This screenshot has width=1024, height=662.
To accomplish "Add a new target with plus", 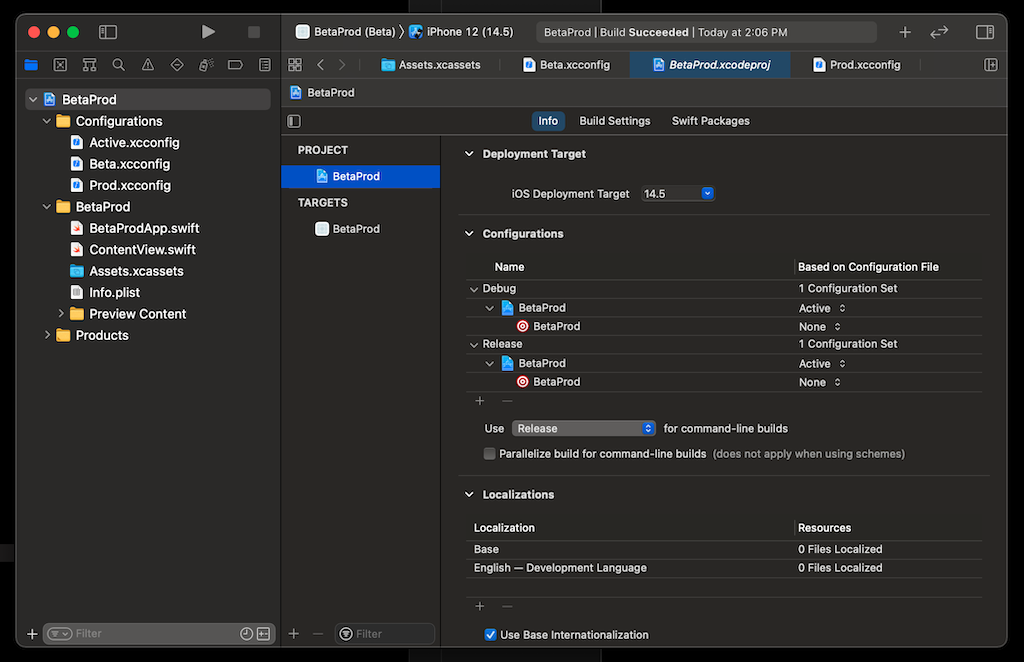I will [294, 634].
